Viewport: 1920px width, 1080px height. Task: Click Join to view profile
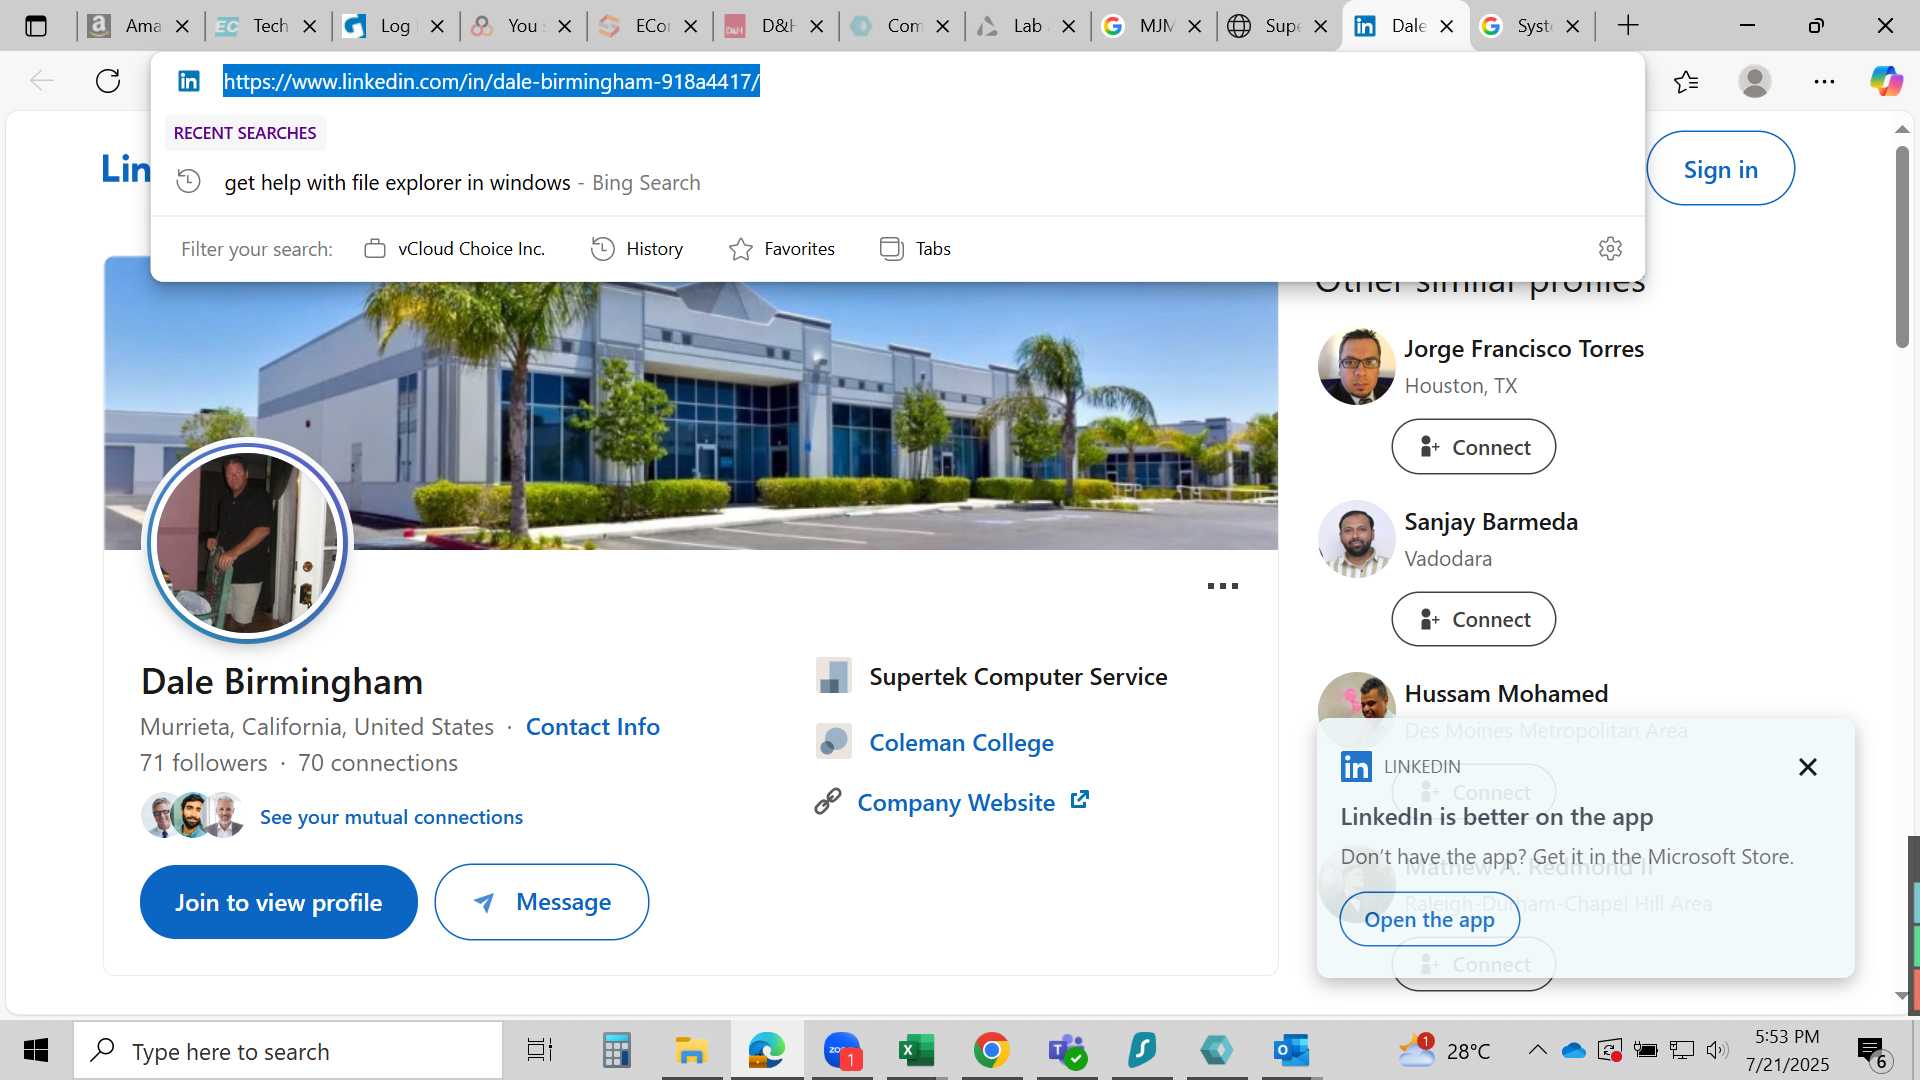pos(278,902)
